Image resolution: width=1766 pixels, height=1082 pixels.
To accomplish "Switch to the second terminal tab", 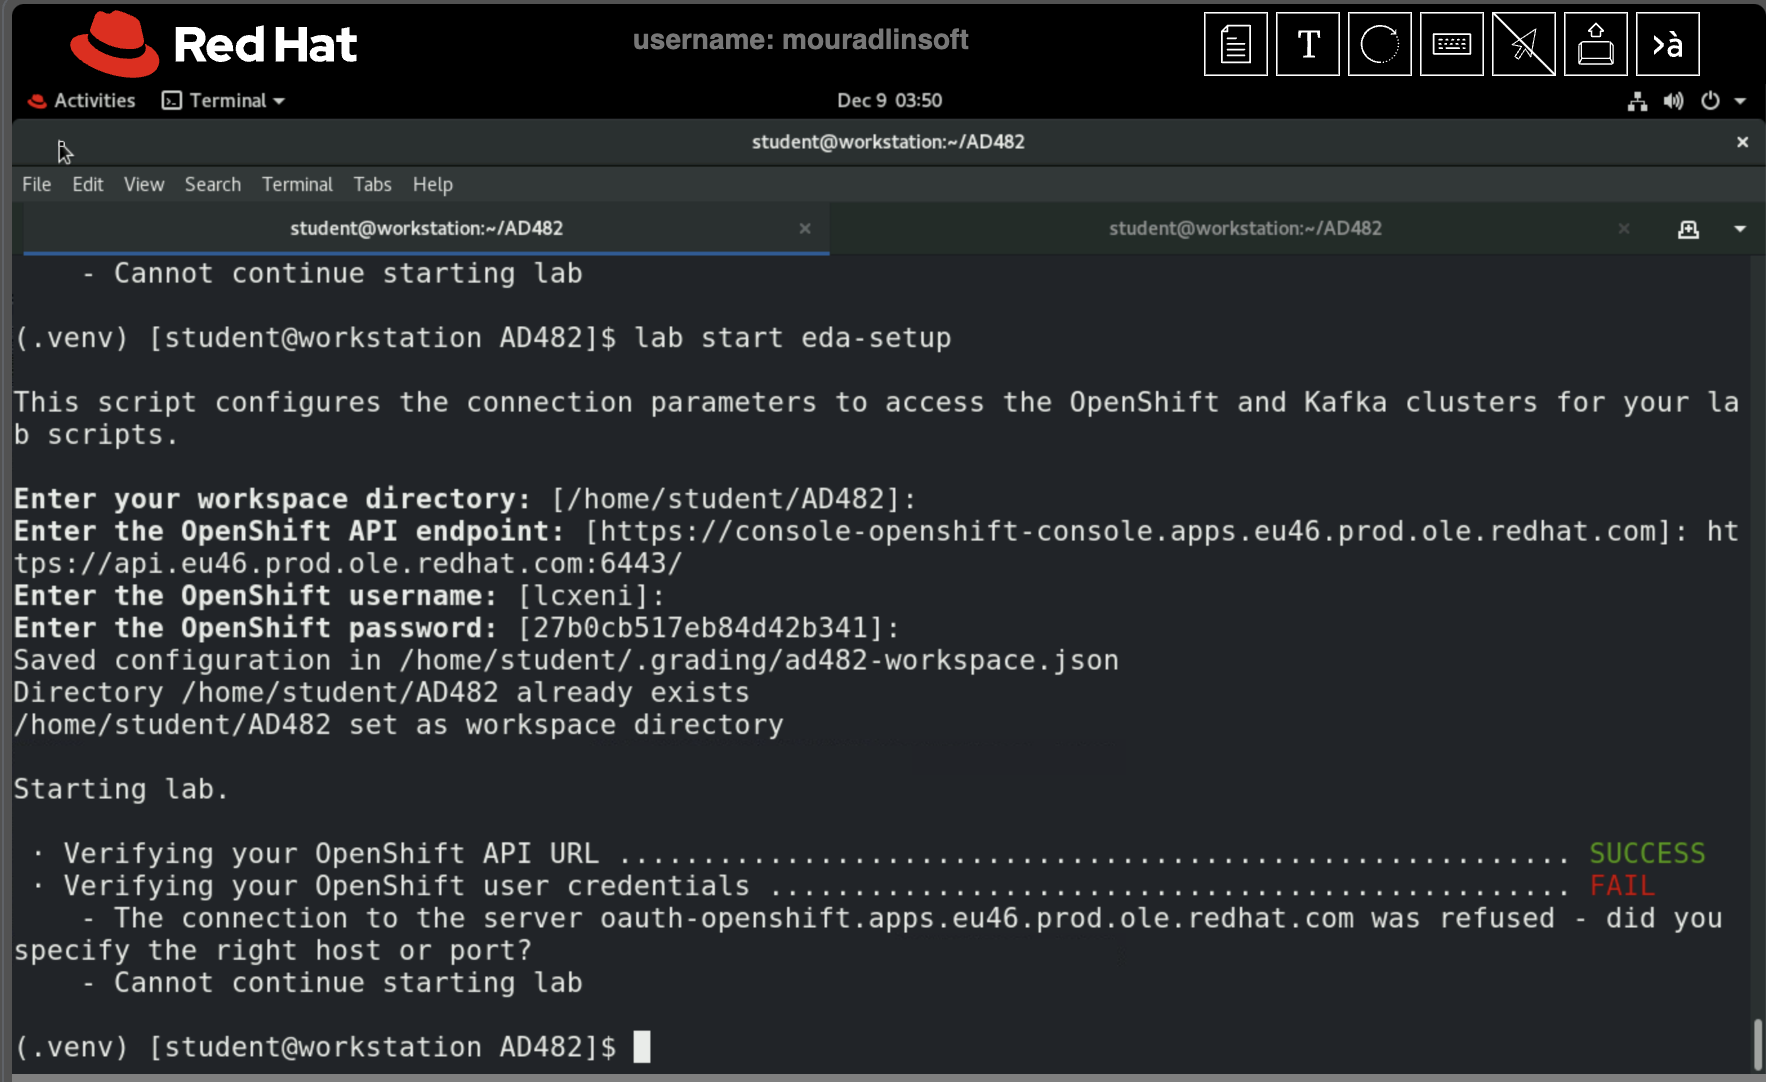I will pyautogui.click(x=1244, y=229).
